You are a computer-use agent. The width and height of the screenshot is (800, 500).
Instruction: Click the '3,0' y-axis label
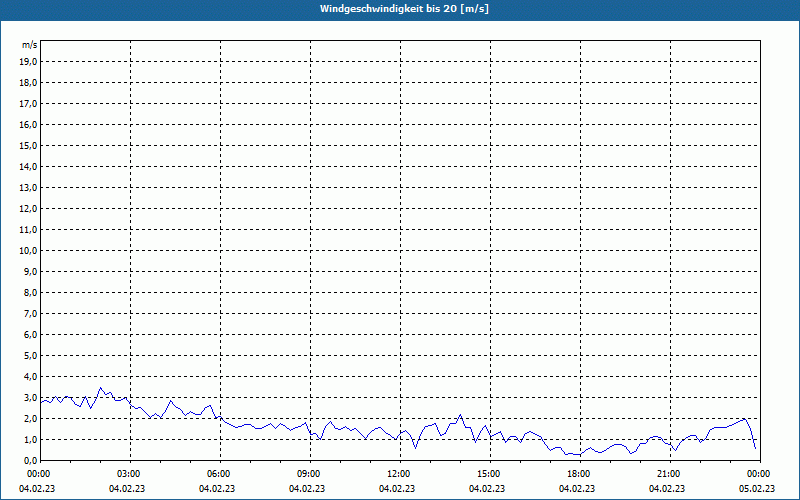click(x=31, y=397)
